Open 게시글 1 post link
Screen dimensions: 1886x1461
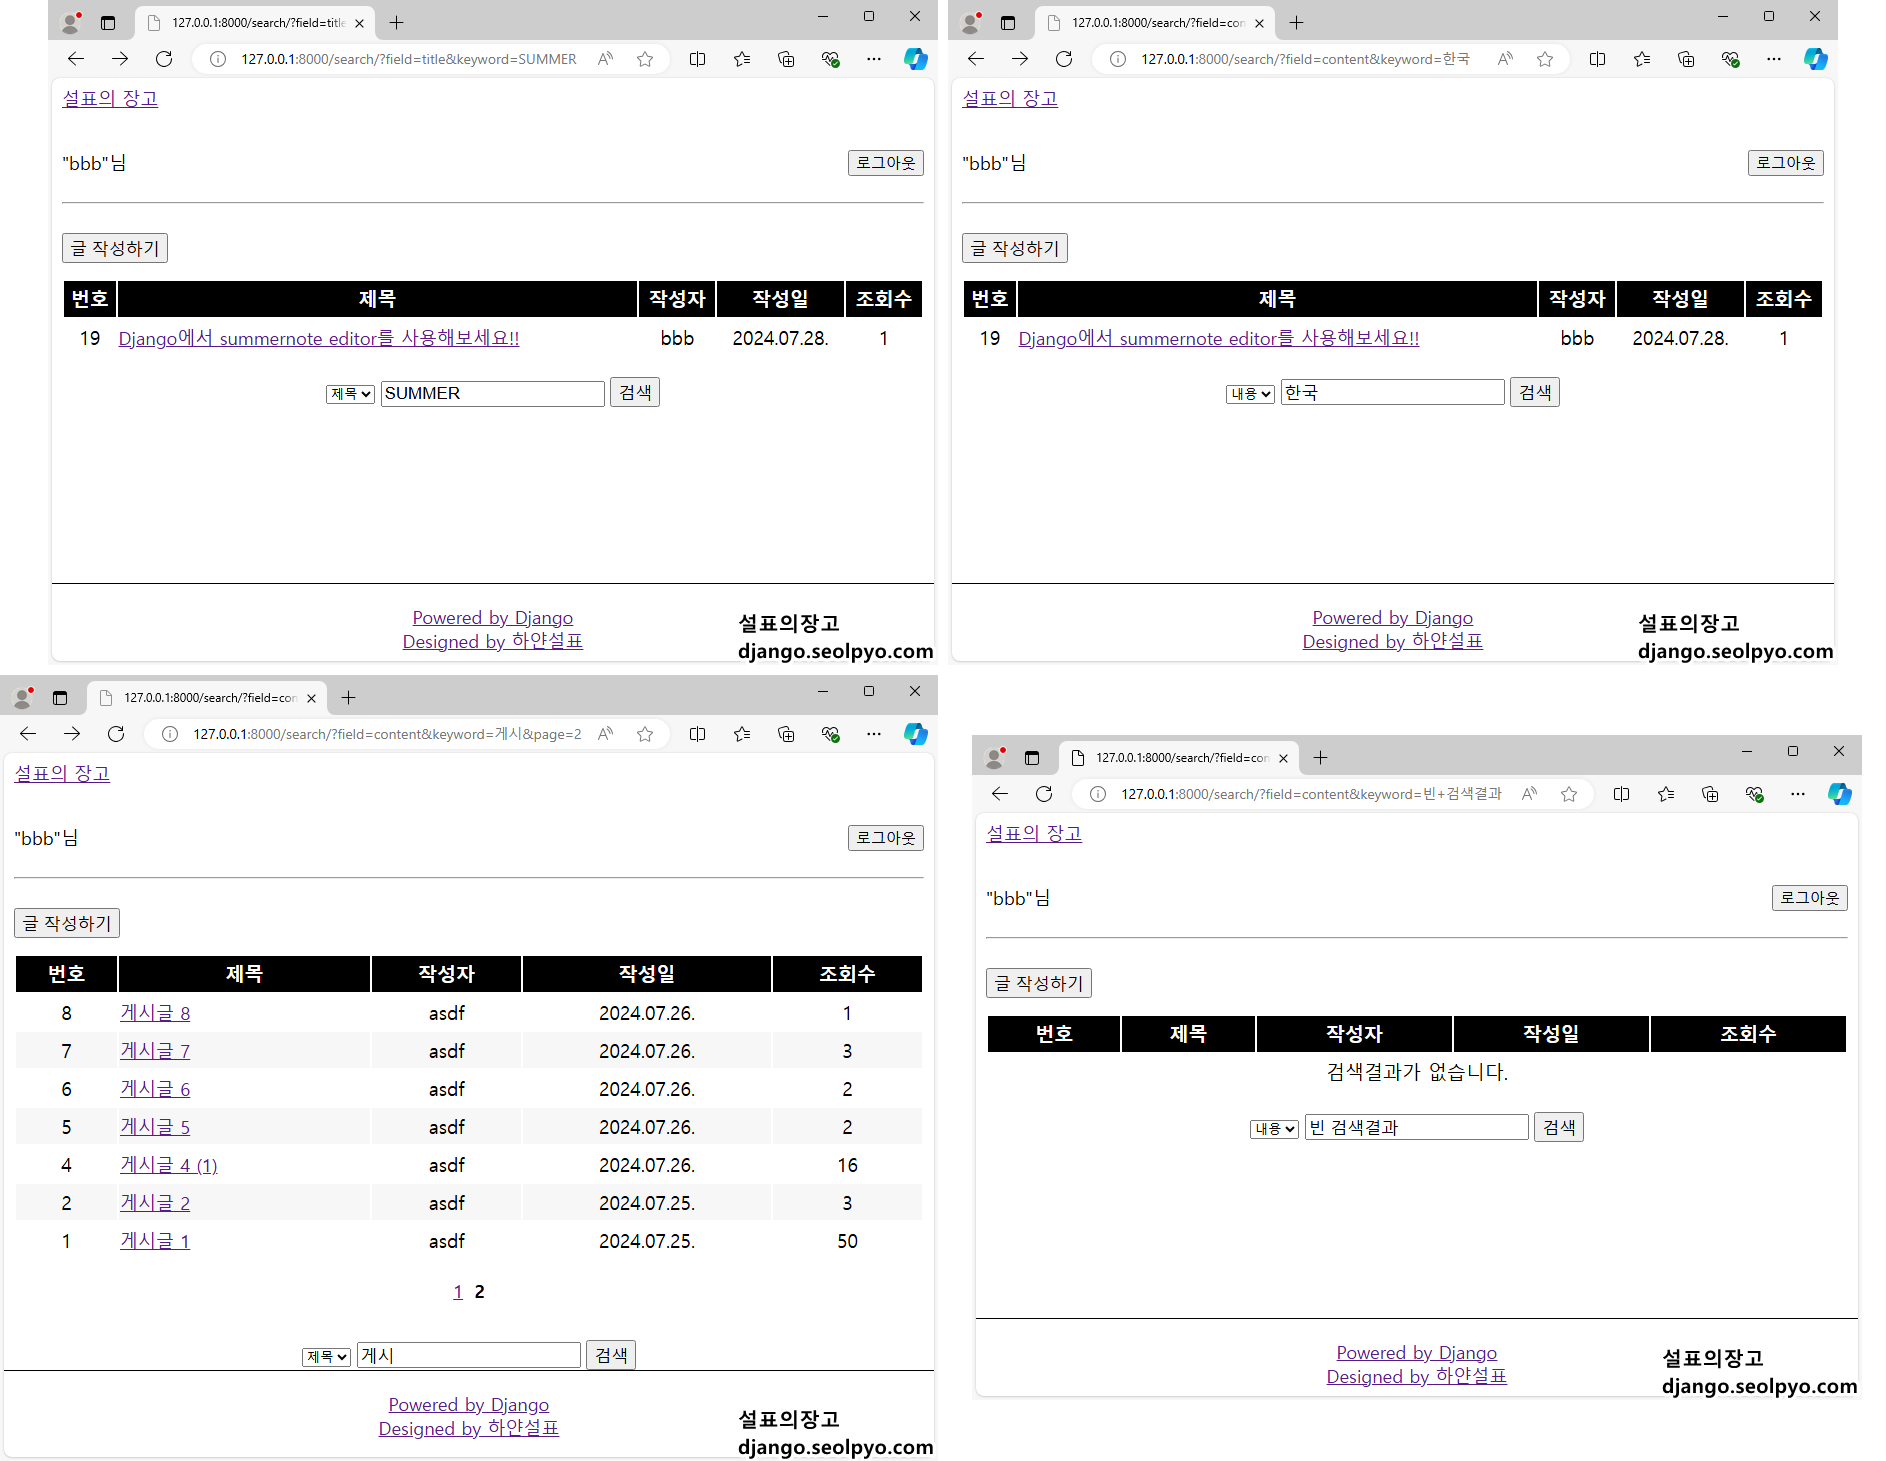155,1241
